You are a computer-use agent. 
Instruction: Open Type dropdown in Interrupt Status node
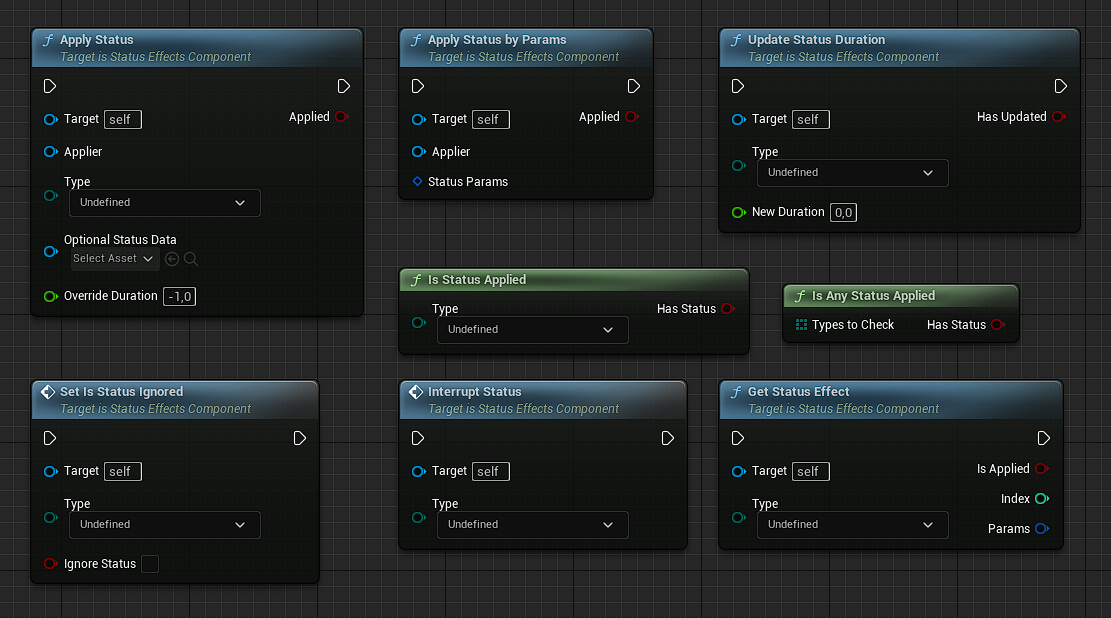(x=532, y=525)
